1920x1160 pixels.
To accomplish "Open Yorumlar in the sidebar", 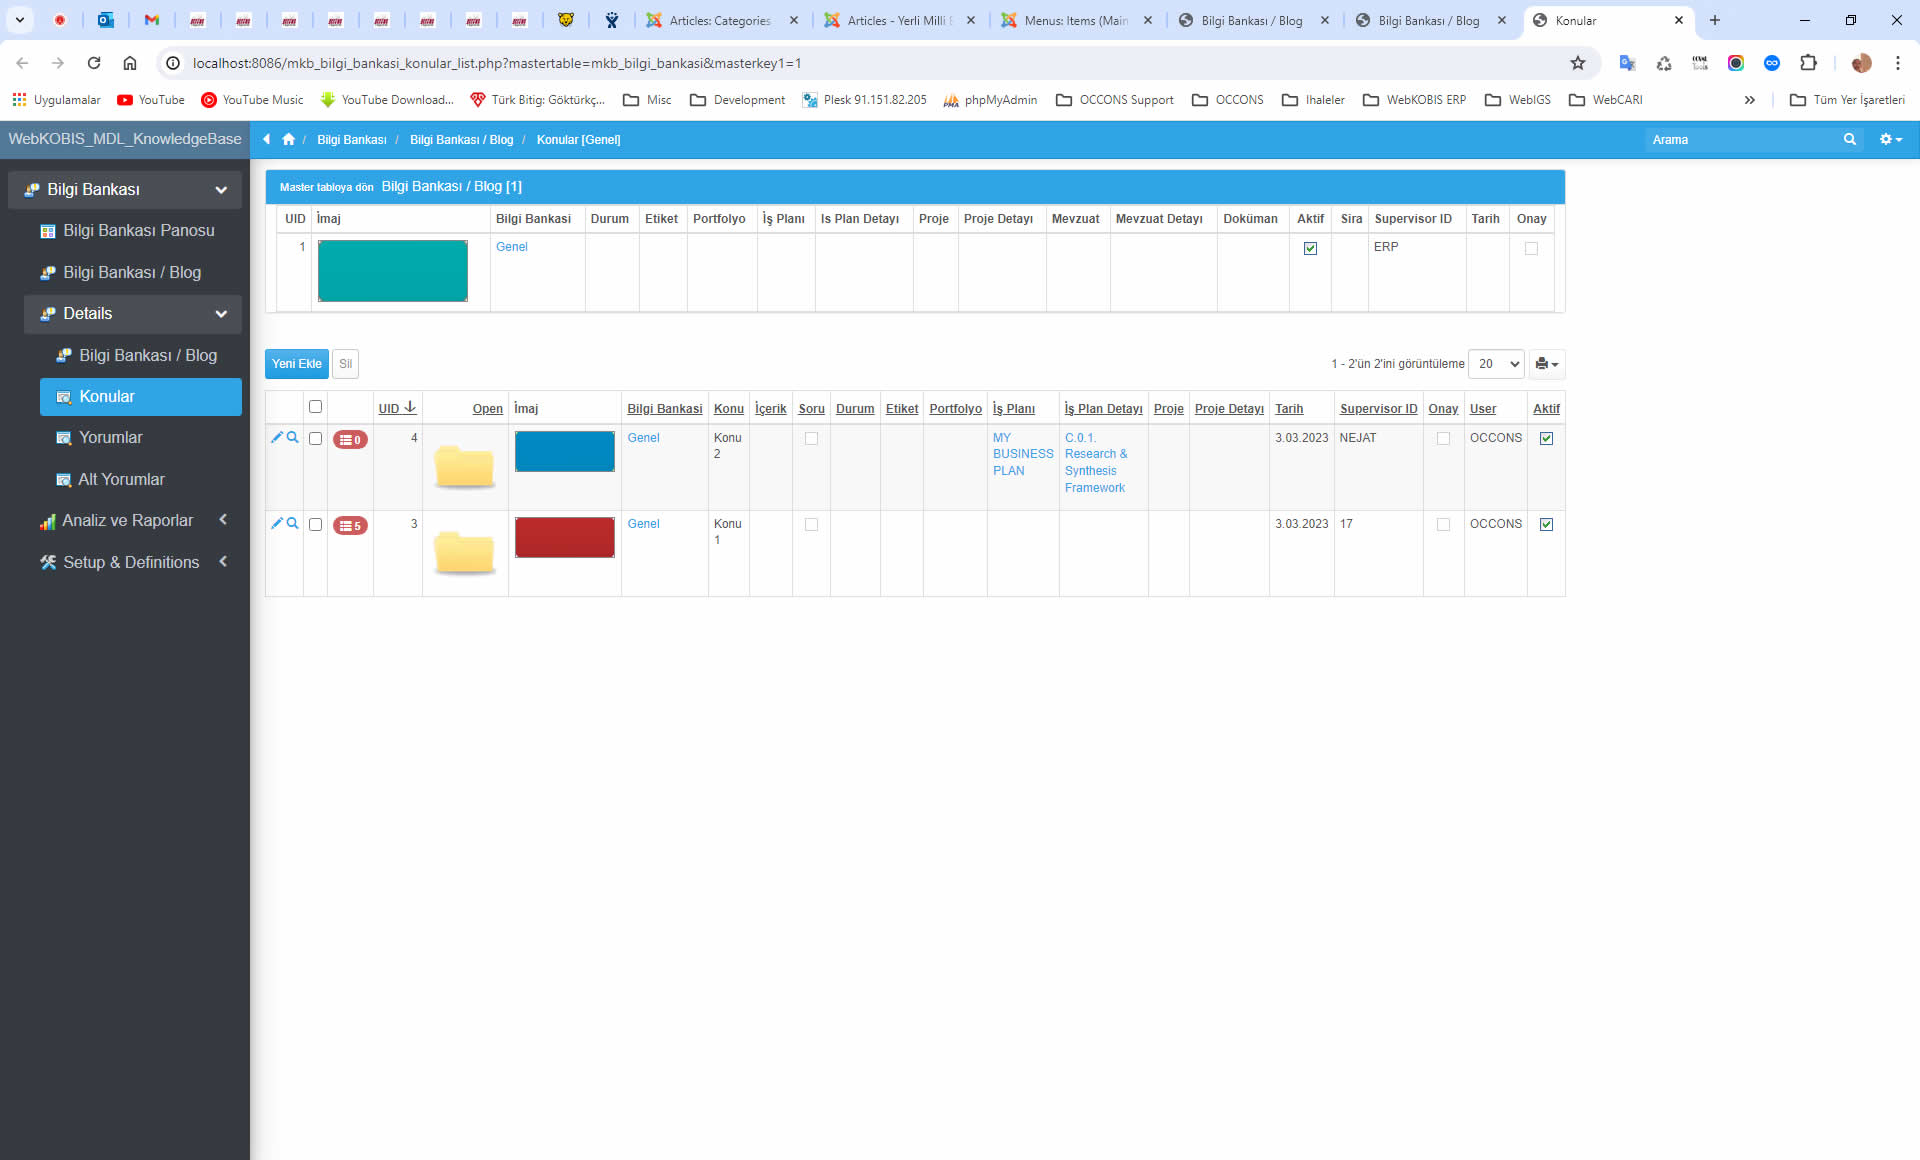I will pos(141,437).
